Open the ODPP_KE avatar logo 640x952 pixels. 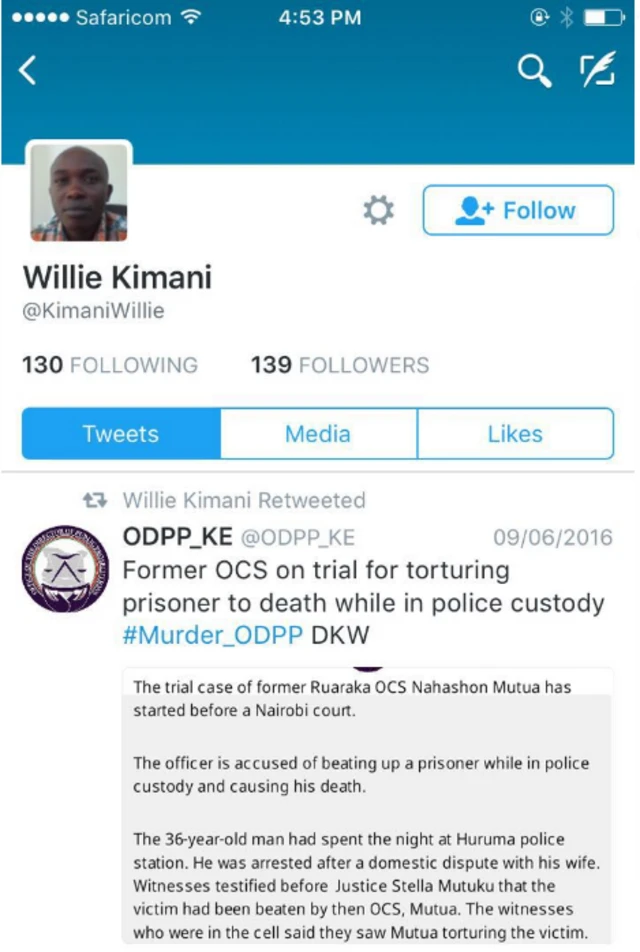(65, 569)
